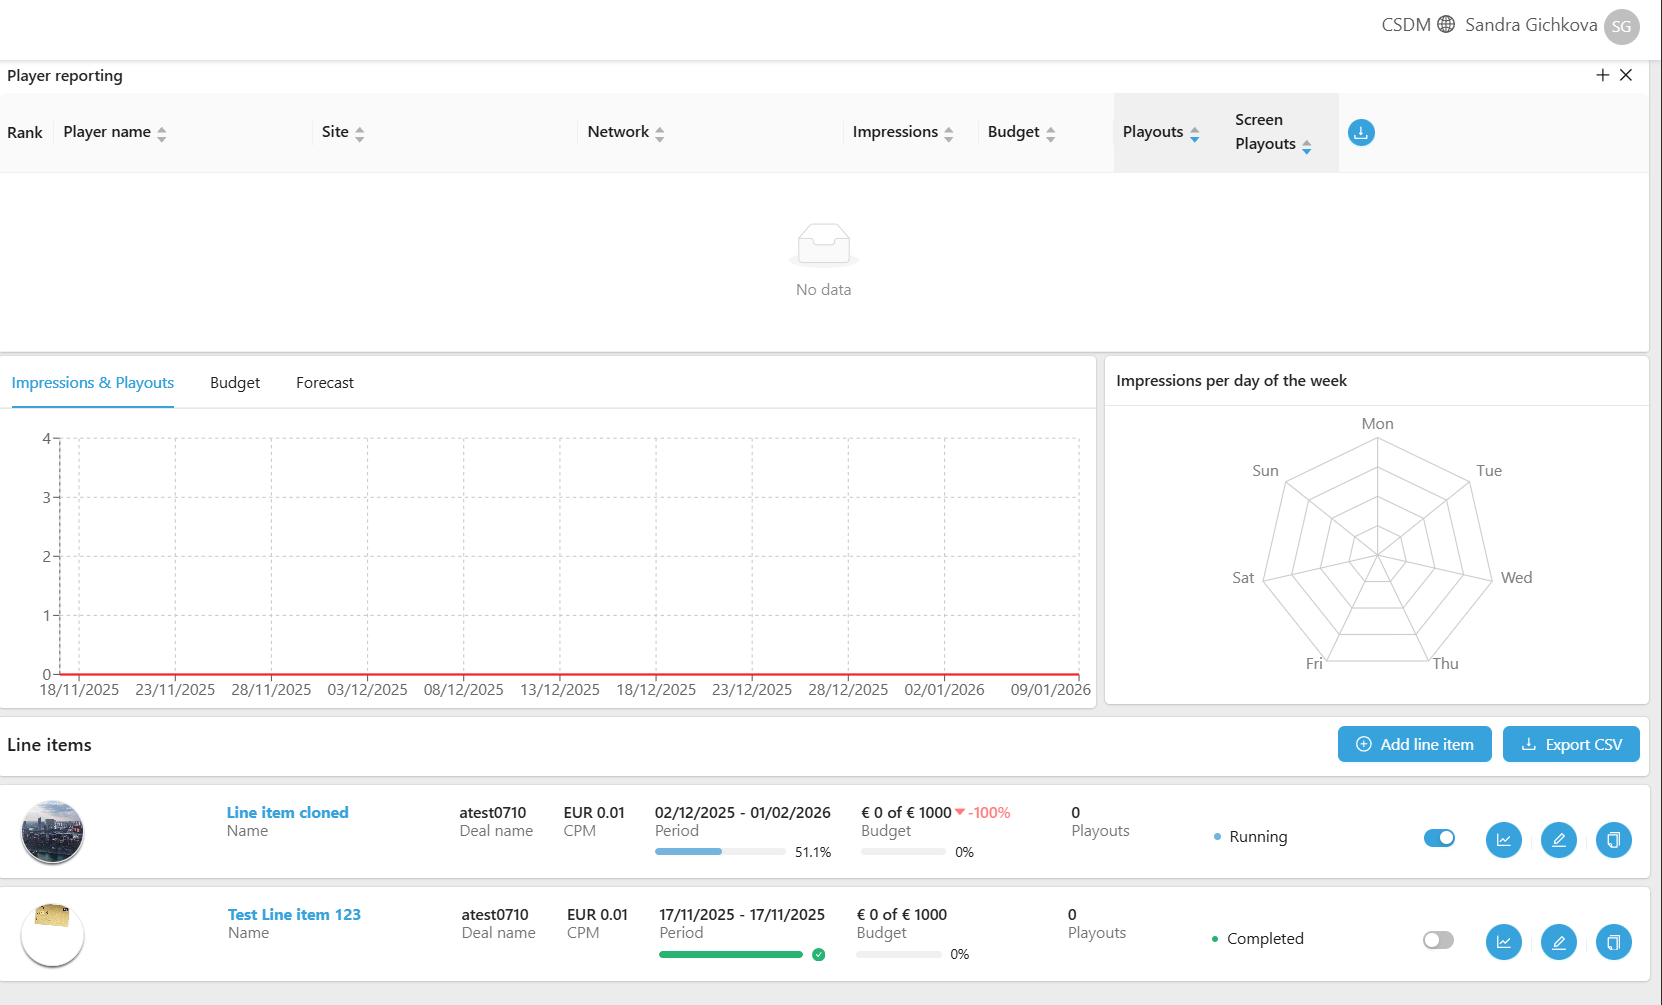Open statistics chart for Test Line item 123
The width and height of the screenshot is (1662, 1005).
pos(1503,942)
